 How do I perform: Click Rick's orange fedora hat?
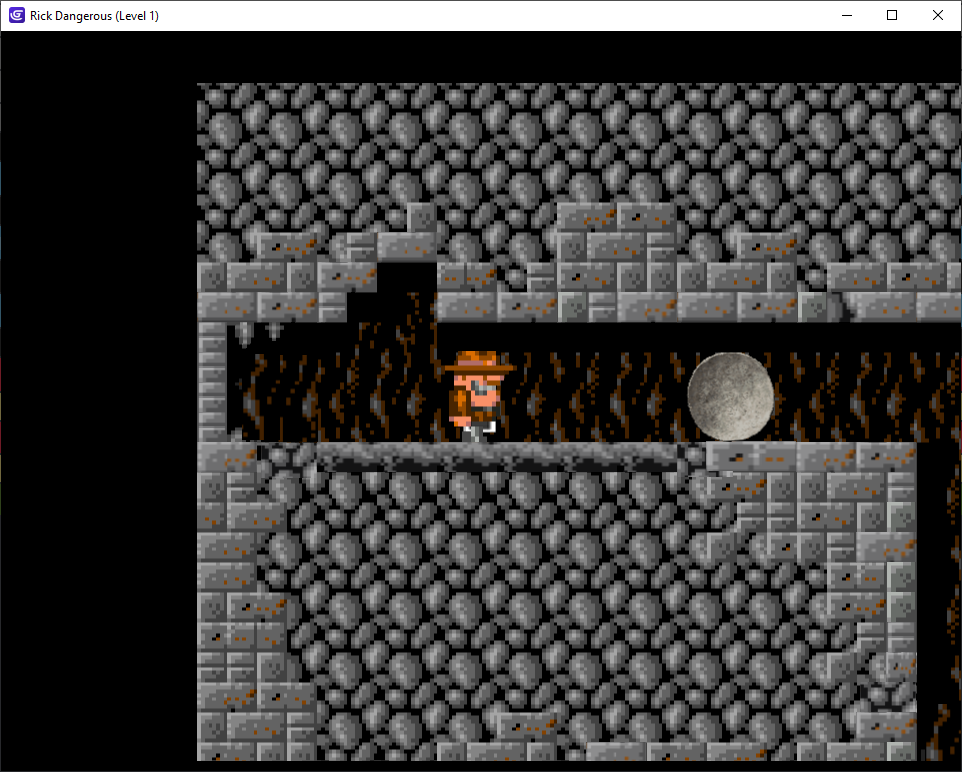click(x=478, y=362)
